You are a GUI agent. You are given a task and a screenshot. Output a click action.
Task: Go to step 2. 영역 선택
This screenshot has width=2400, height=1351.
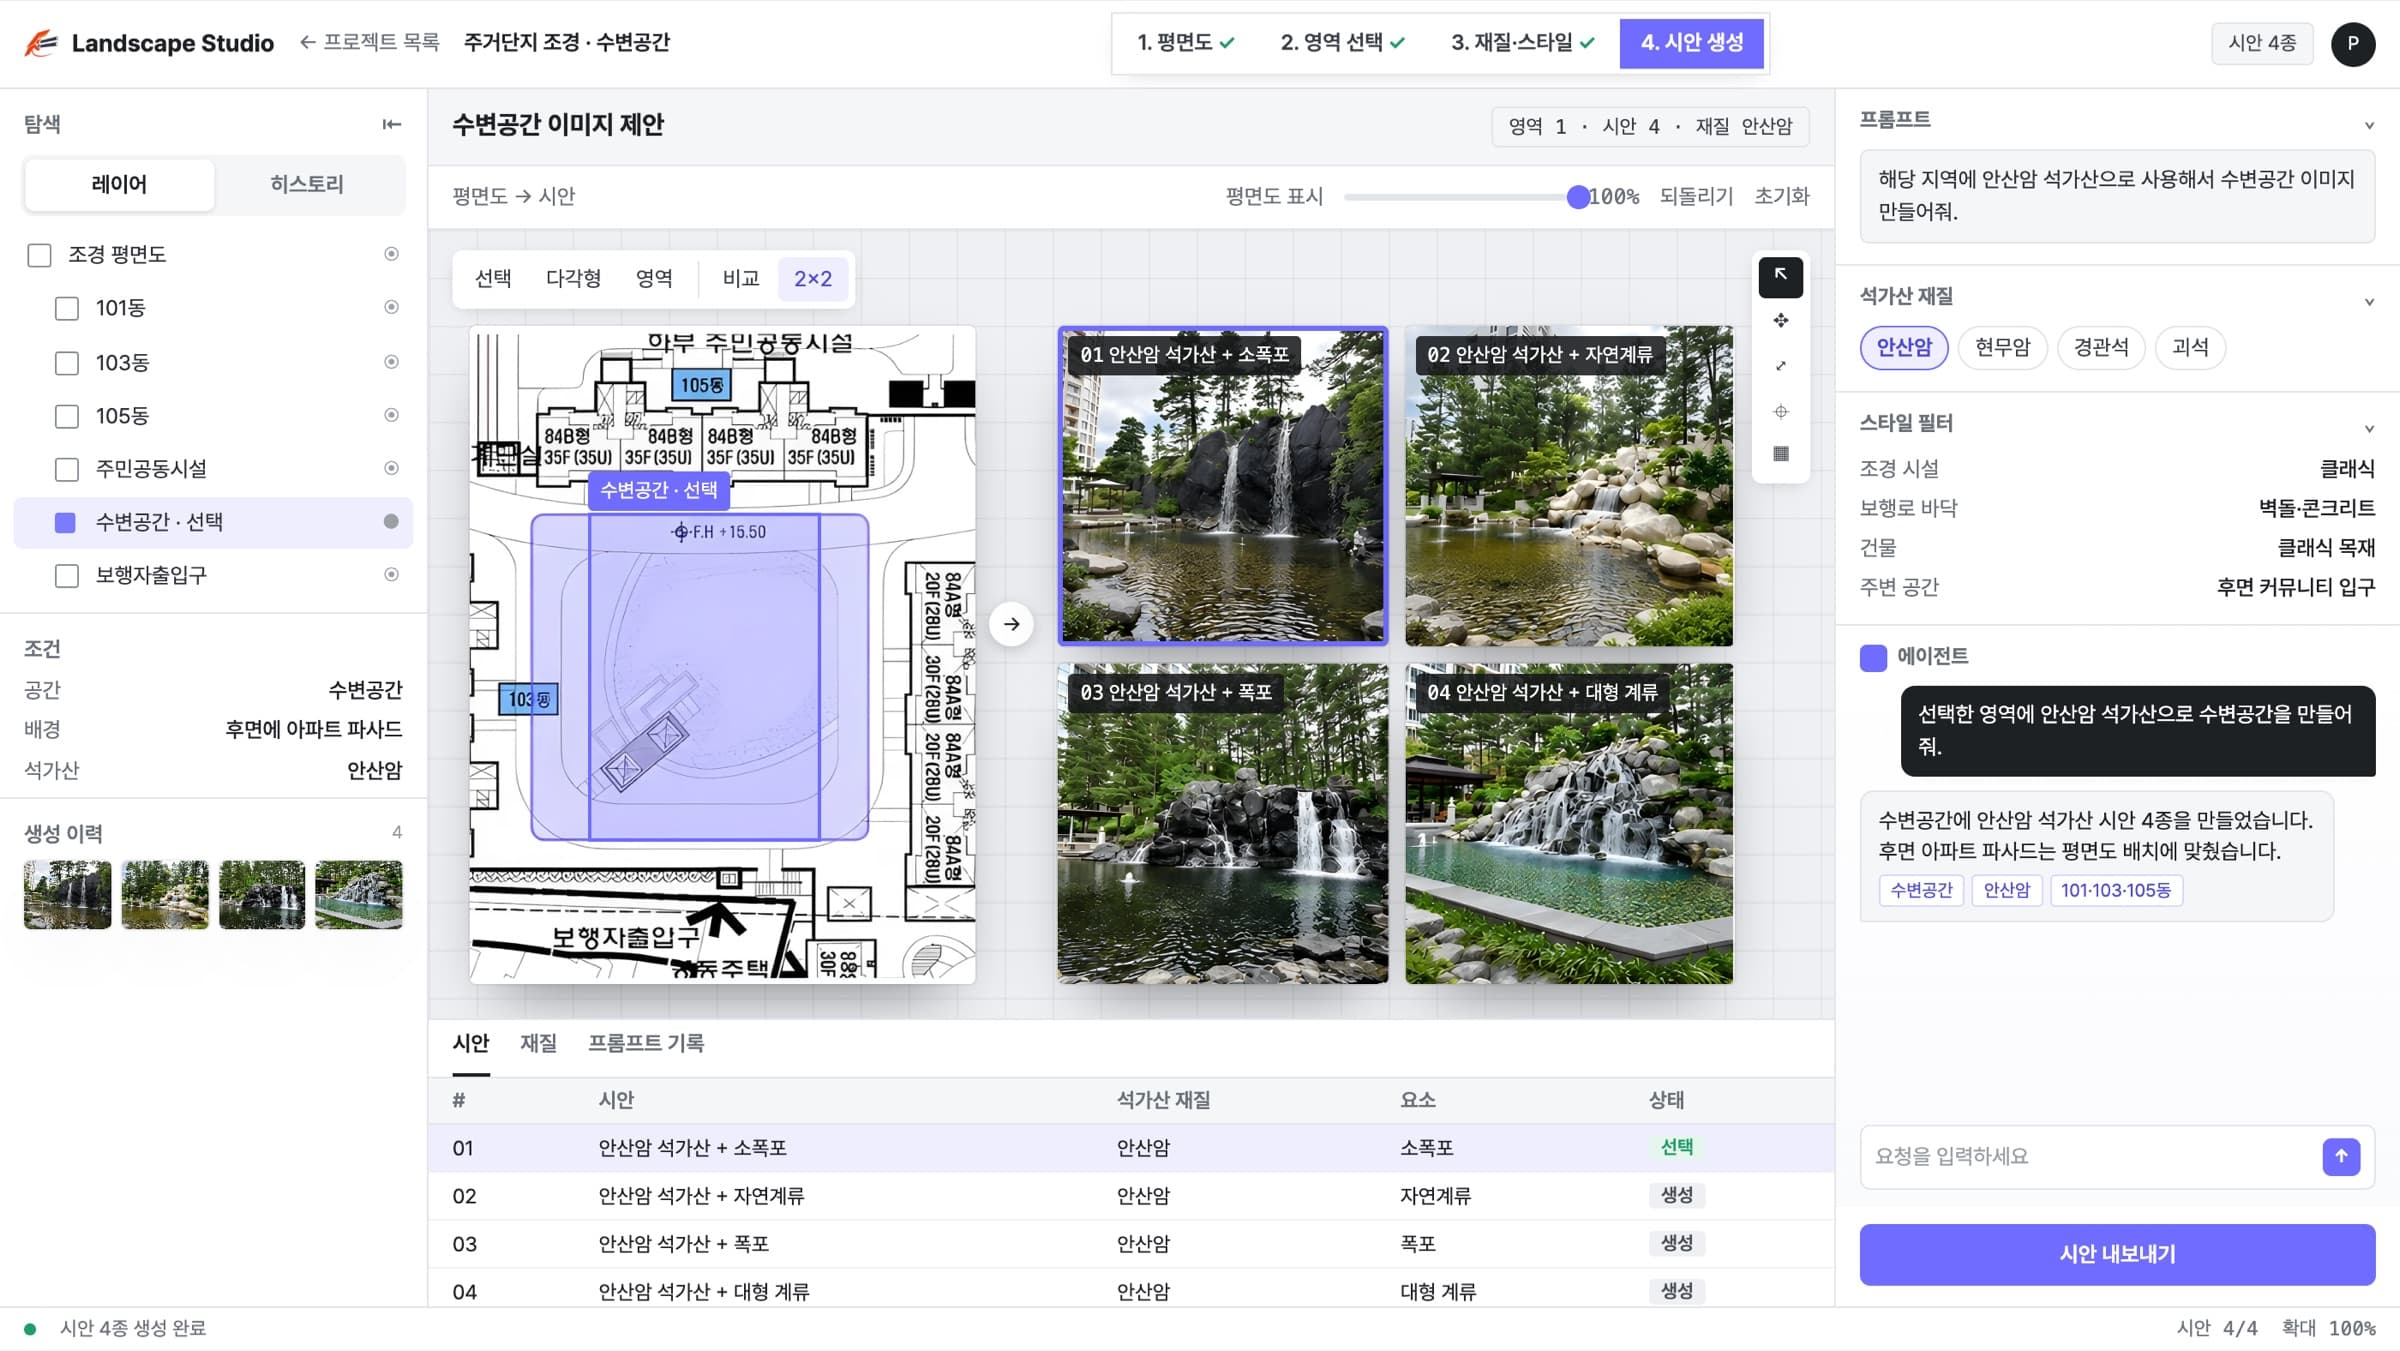click(1342, 43)
